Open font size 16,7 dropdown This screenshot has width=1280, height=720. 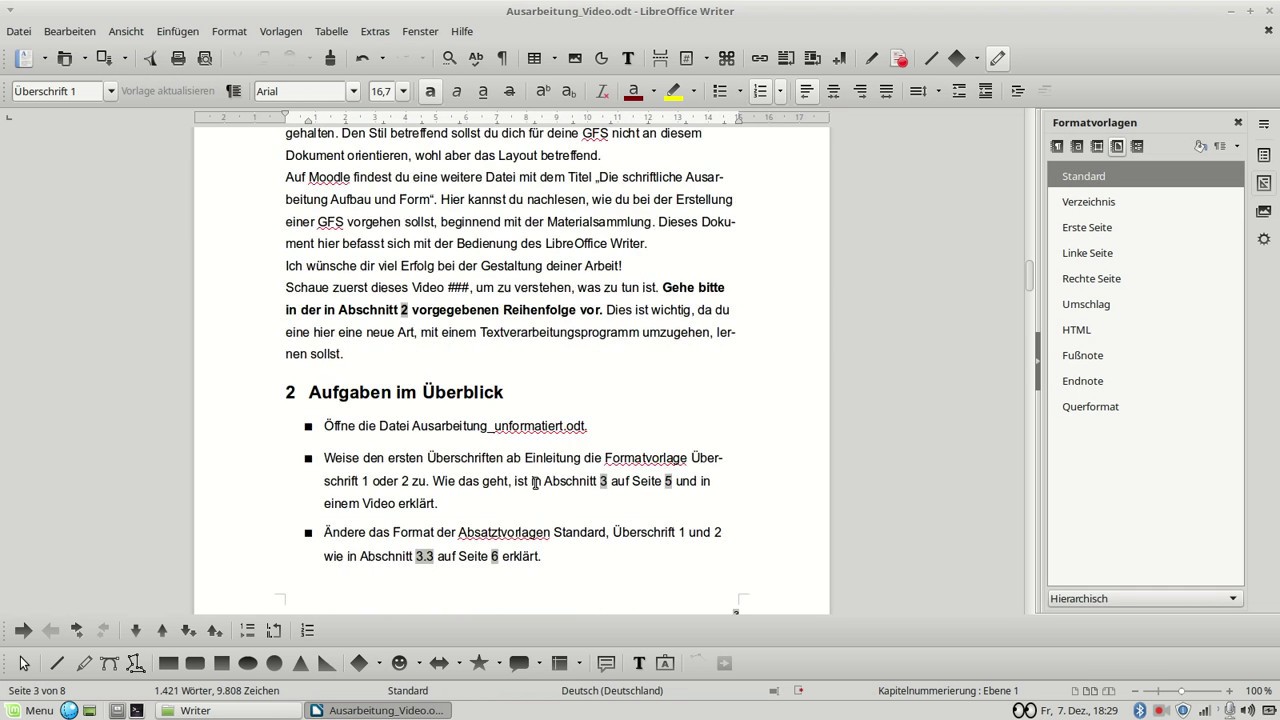(x=403, y=91)
